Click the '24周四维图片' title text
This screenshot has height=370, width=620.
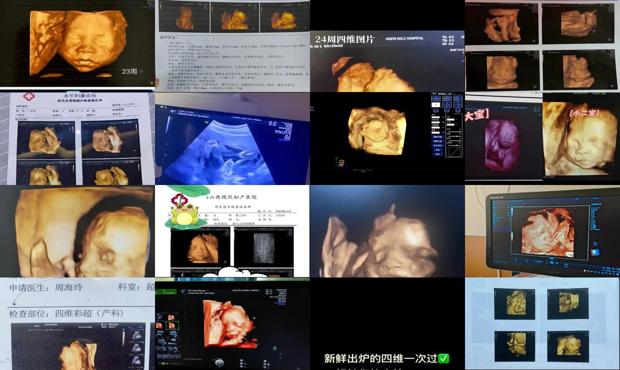click(344, 40)
